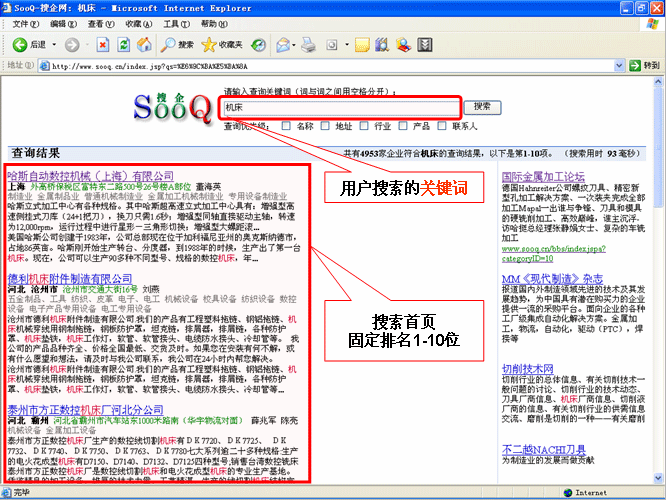Open the Discuss yellow note icon

tap(362, 45)
